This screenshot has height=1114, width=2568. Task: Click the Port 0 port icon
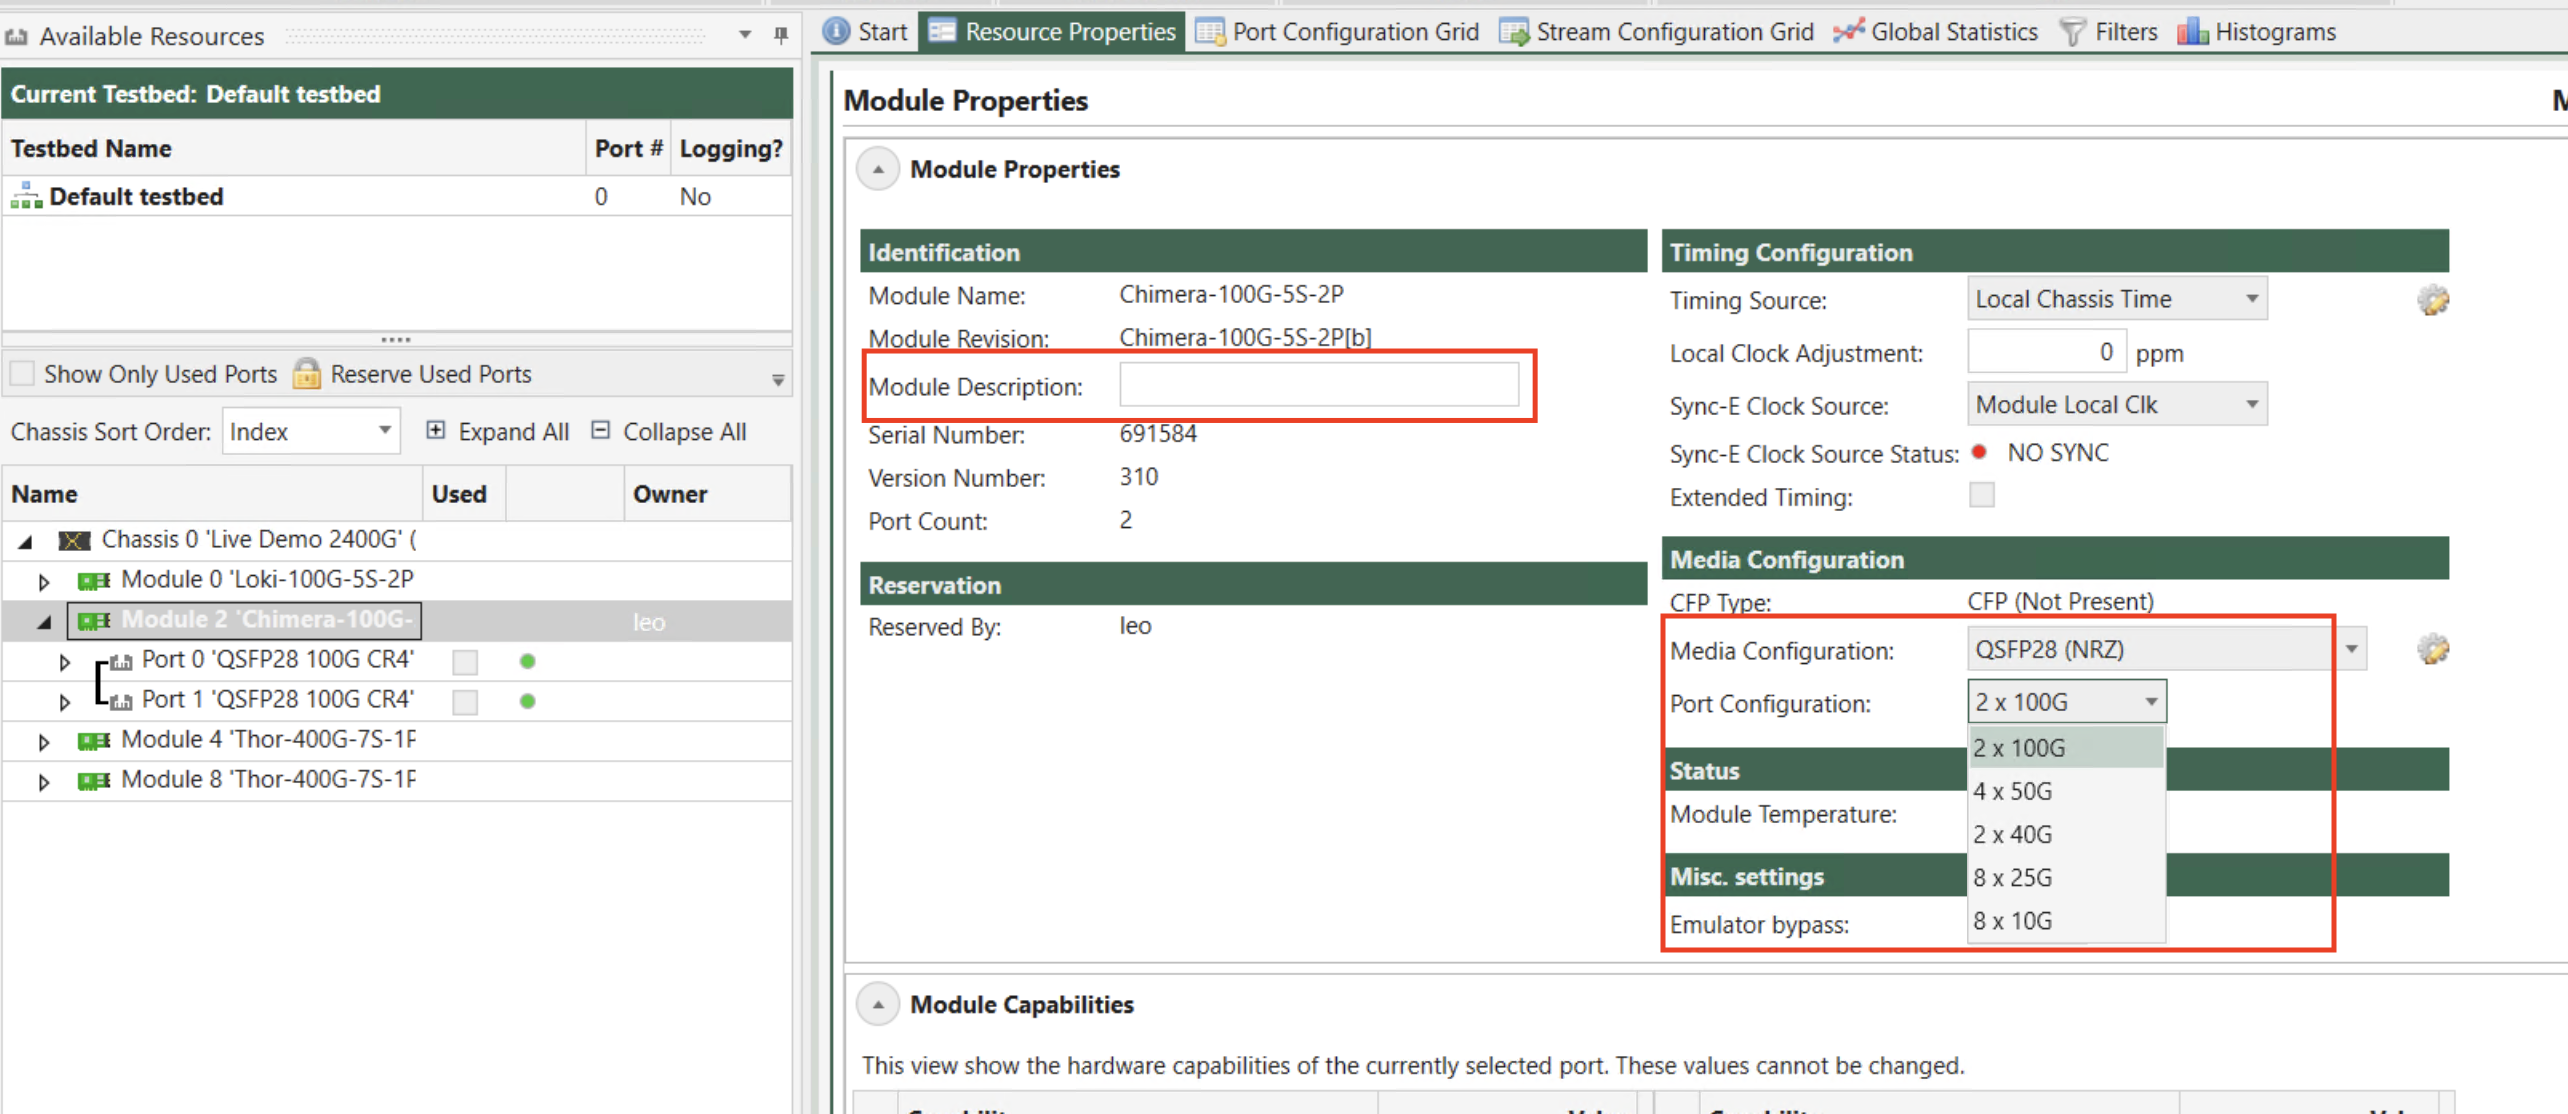[121, 661]
